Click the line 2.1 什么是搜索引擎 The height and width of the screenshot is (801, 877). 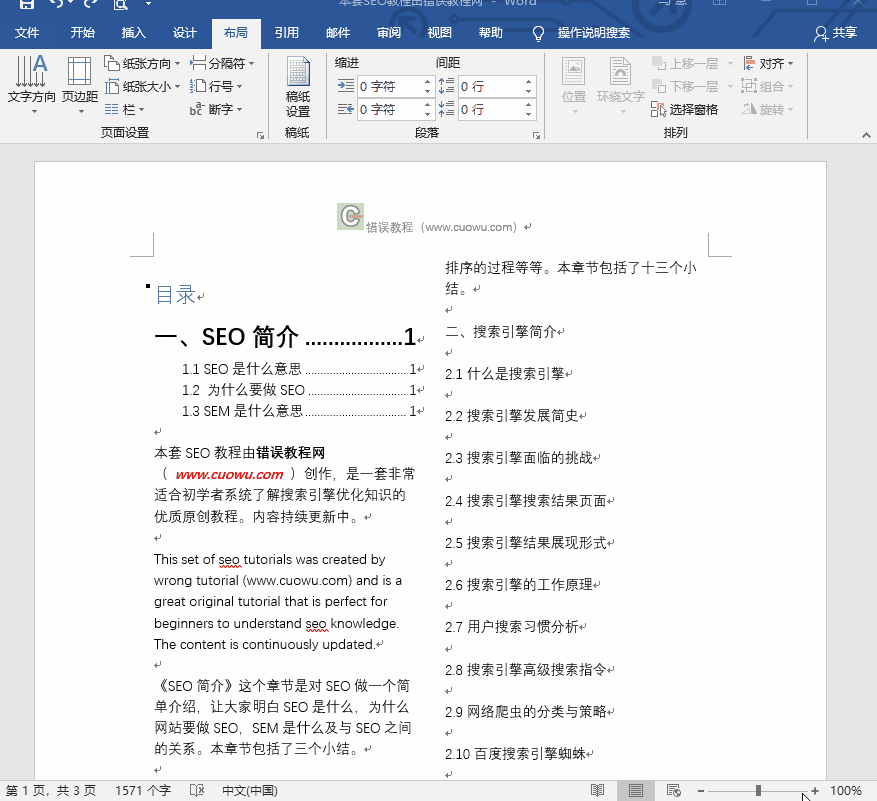(504, 374)
